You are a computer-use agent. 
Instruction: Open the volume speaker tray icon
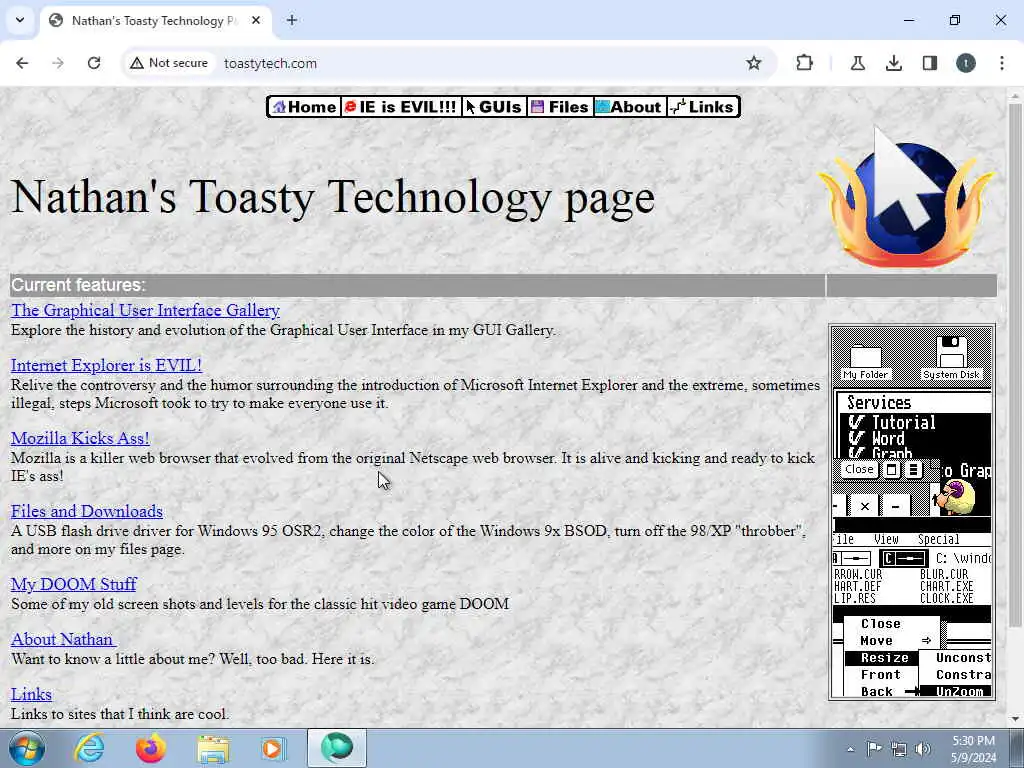point(923,748)
